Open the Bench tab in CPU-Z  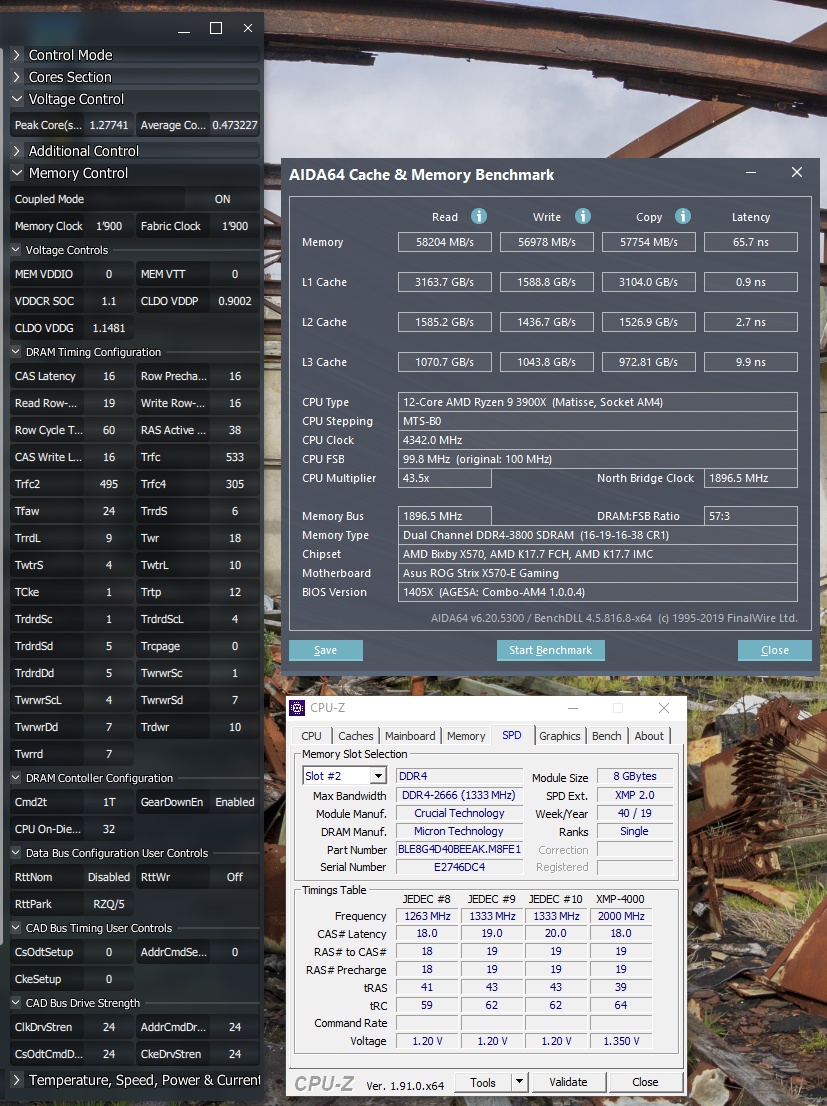(x=607, y=736)
